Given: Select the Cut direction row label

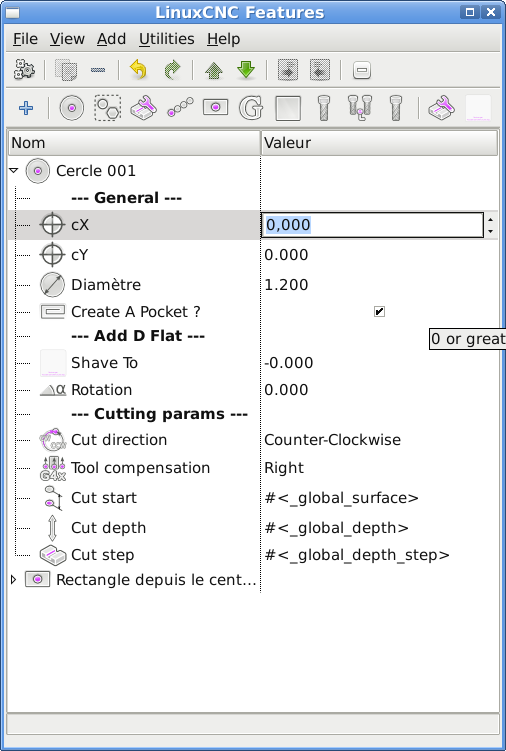Looking at the screenshot, I should (x=119, y=440).
